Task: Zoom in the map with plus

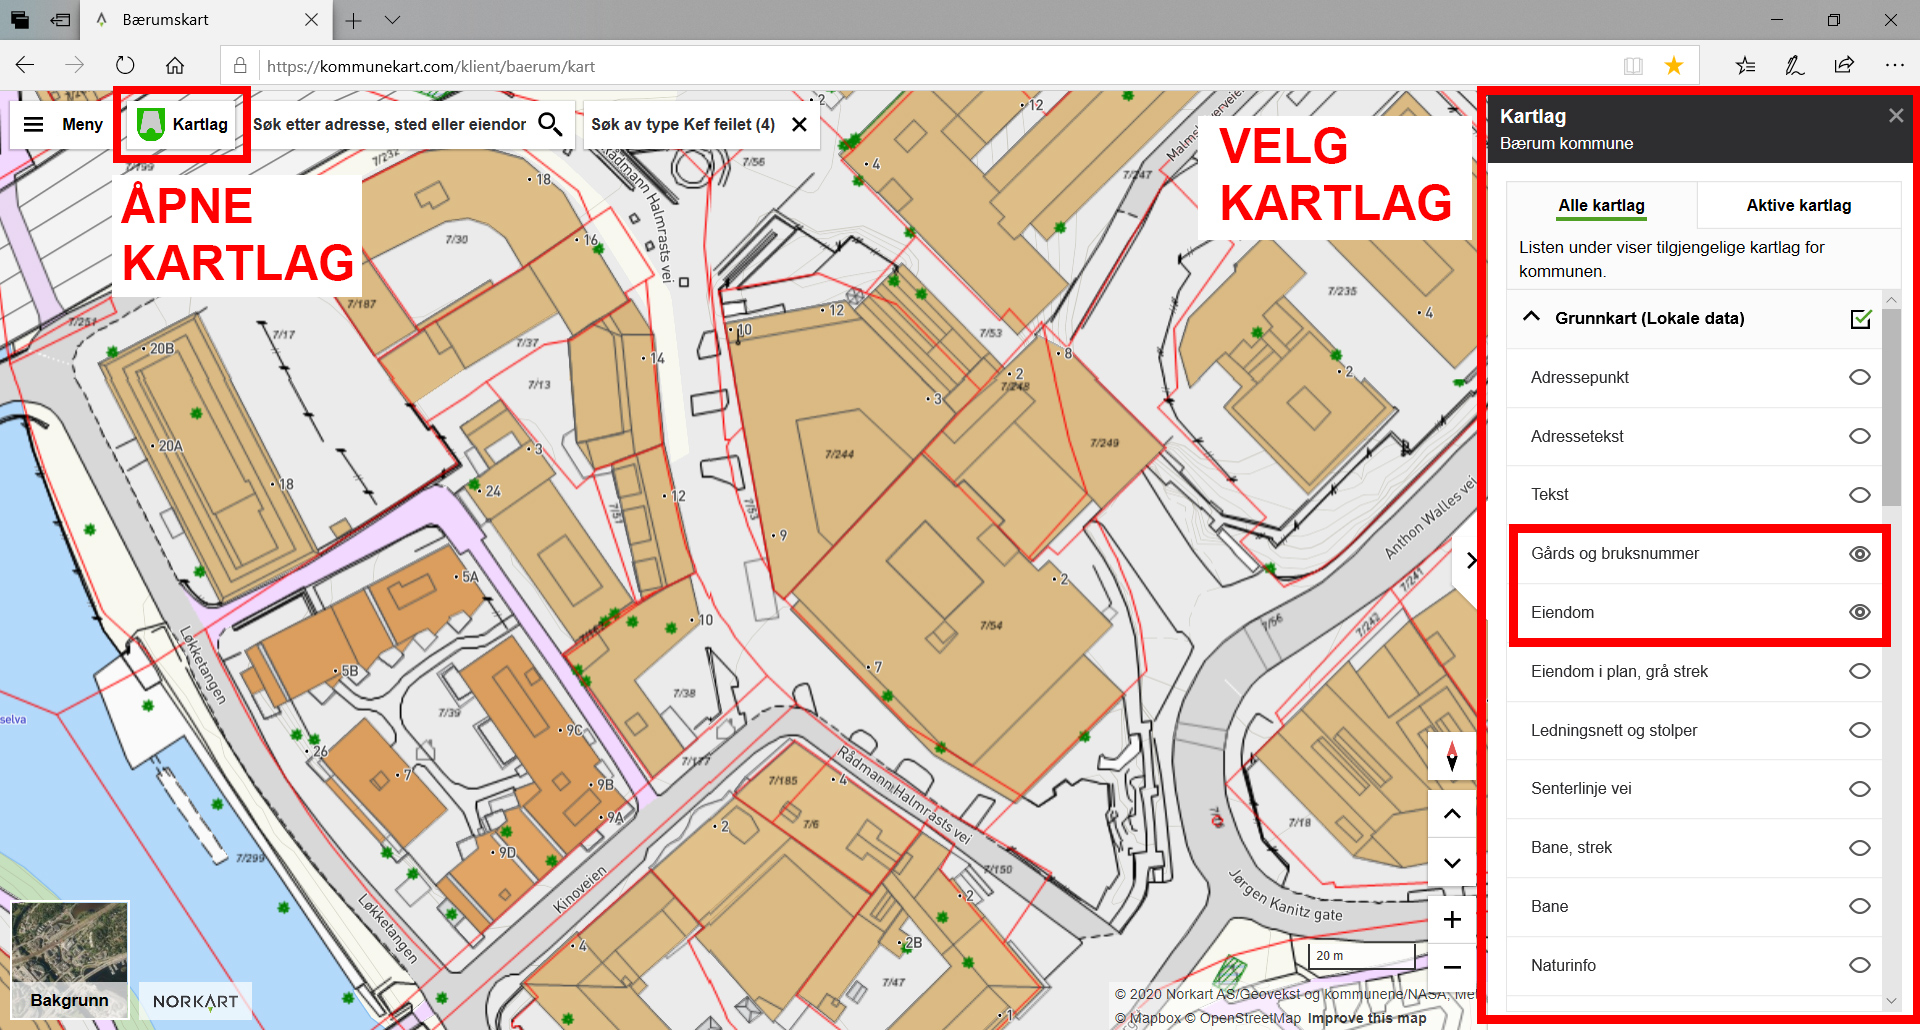Action: pos(1452,919)
